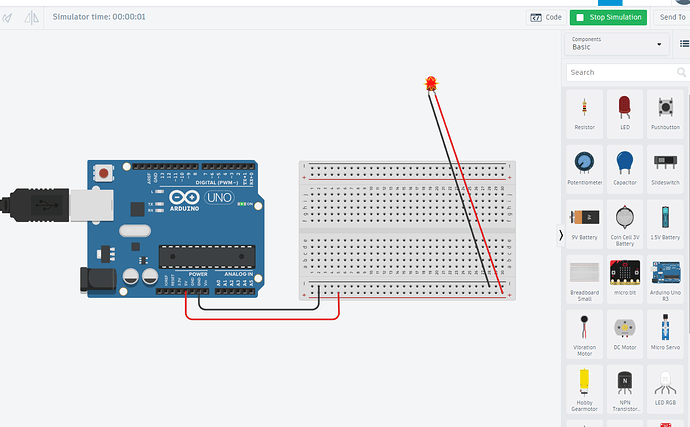The image size is (690, 427).
Task: Select the Micro Servo component
Action: point(665,334)
